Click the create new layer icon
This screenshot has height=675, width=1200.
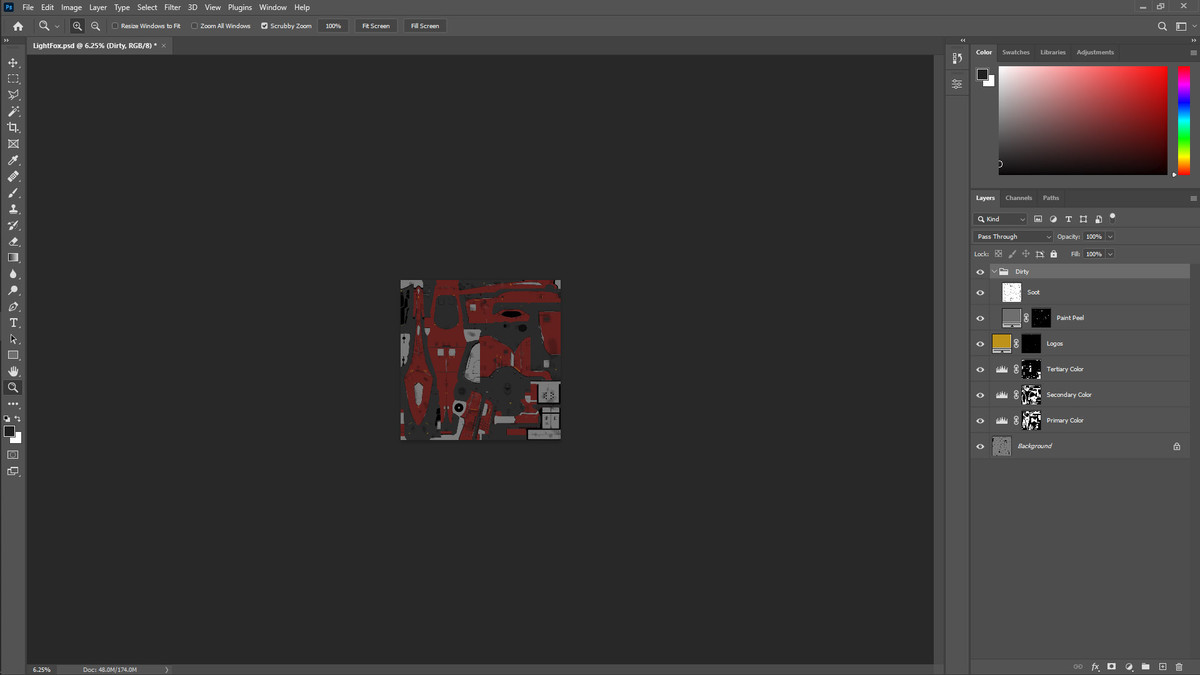1162,666
